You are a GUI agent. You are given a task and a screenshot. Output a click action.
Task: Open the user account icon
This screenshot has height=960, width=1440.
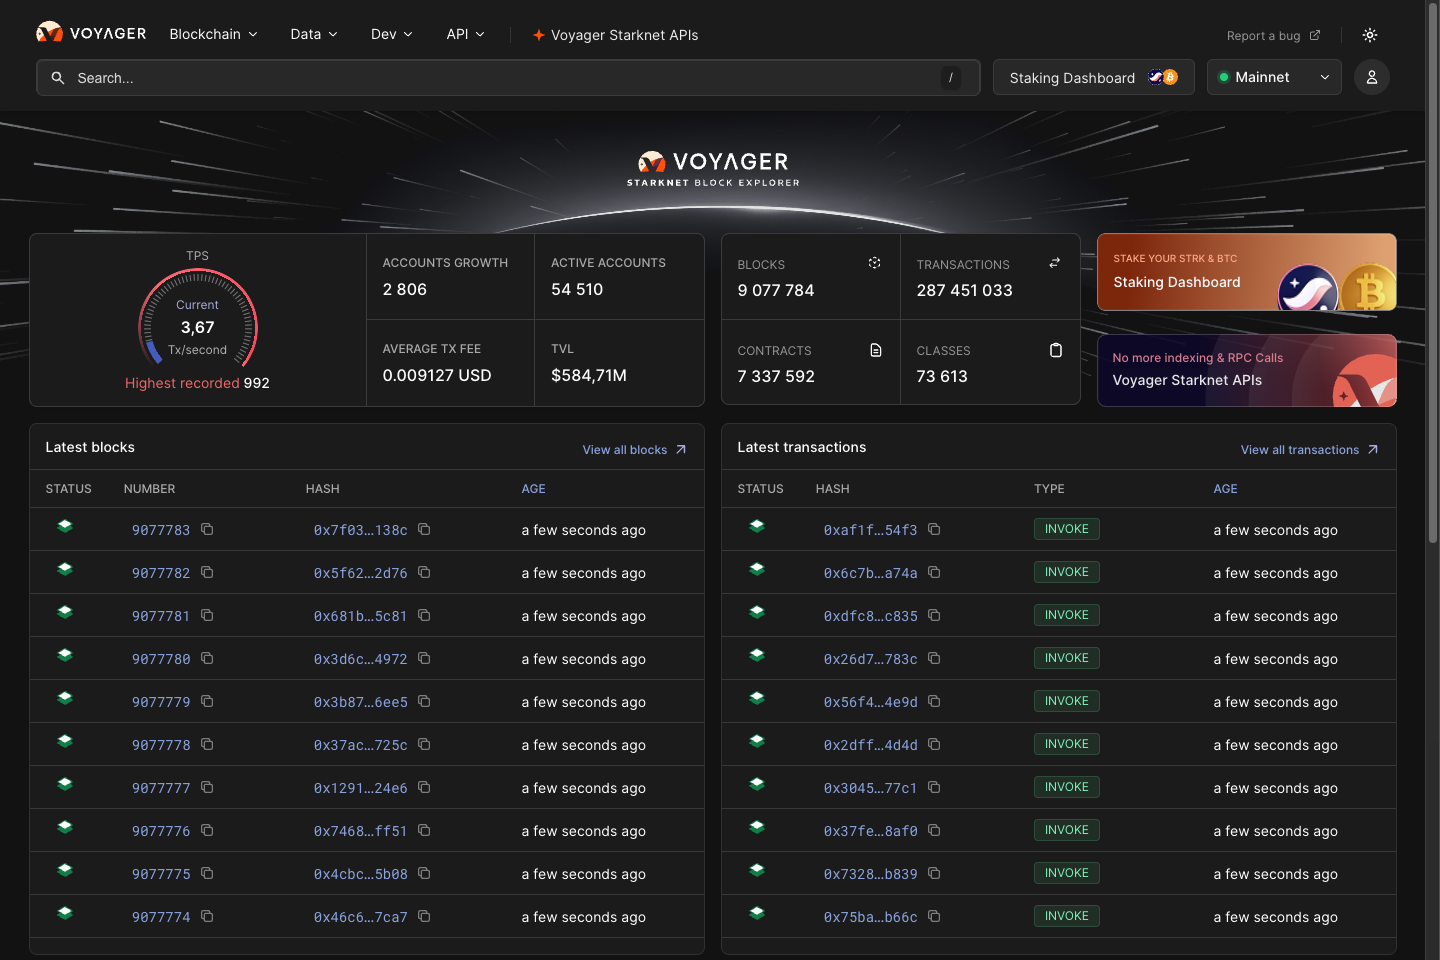click(x=1372, y=77)
